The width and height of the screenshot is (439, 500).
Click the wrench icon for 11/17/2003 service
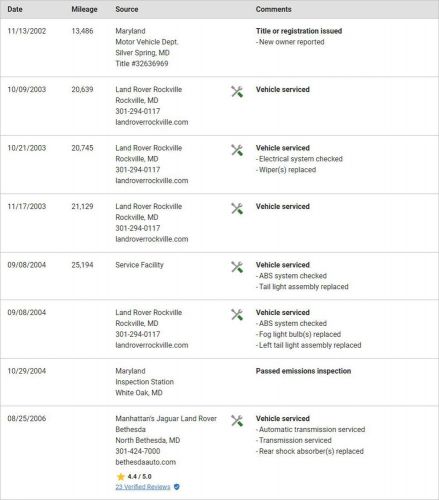click(237, 209)
